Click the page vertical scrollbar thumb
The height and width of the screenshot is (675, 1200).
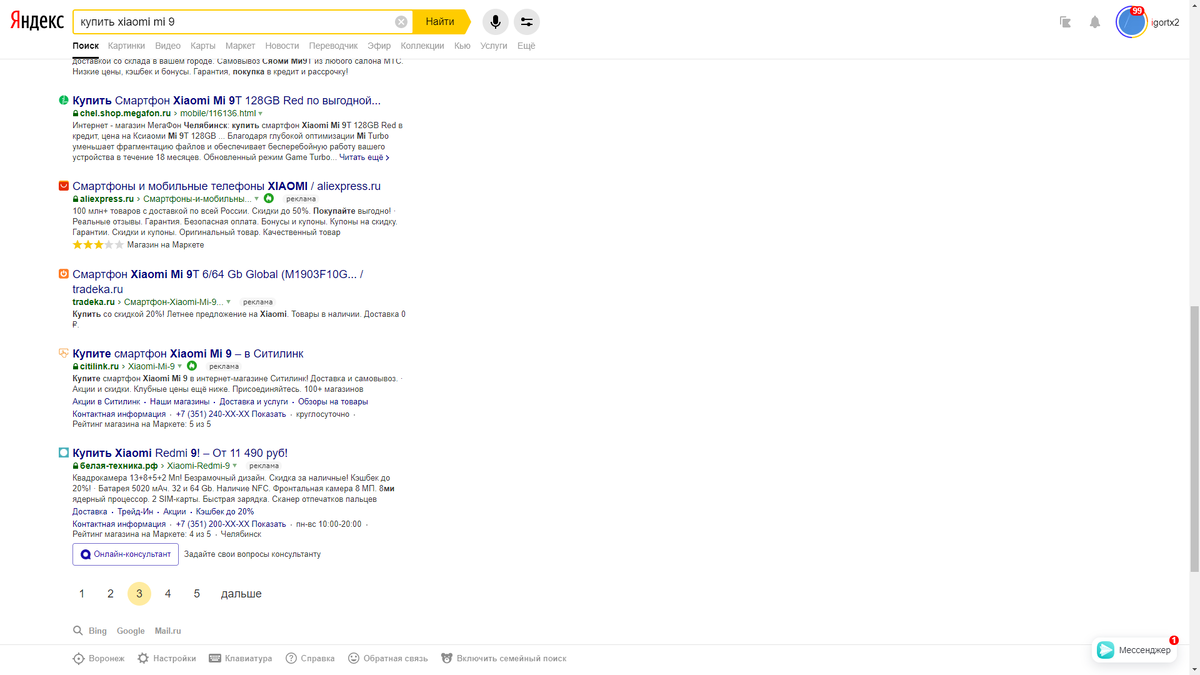[x=1193, y=437]
